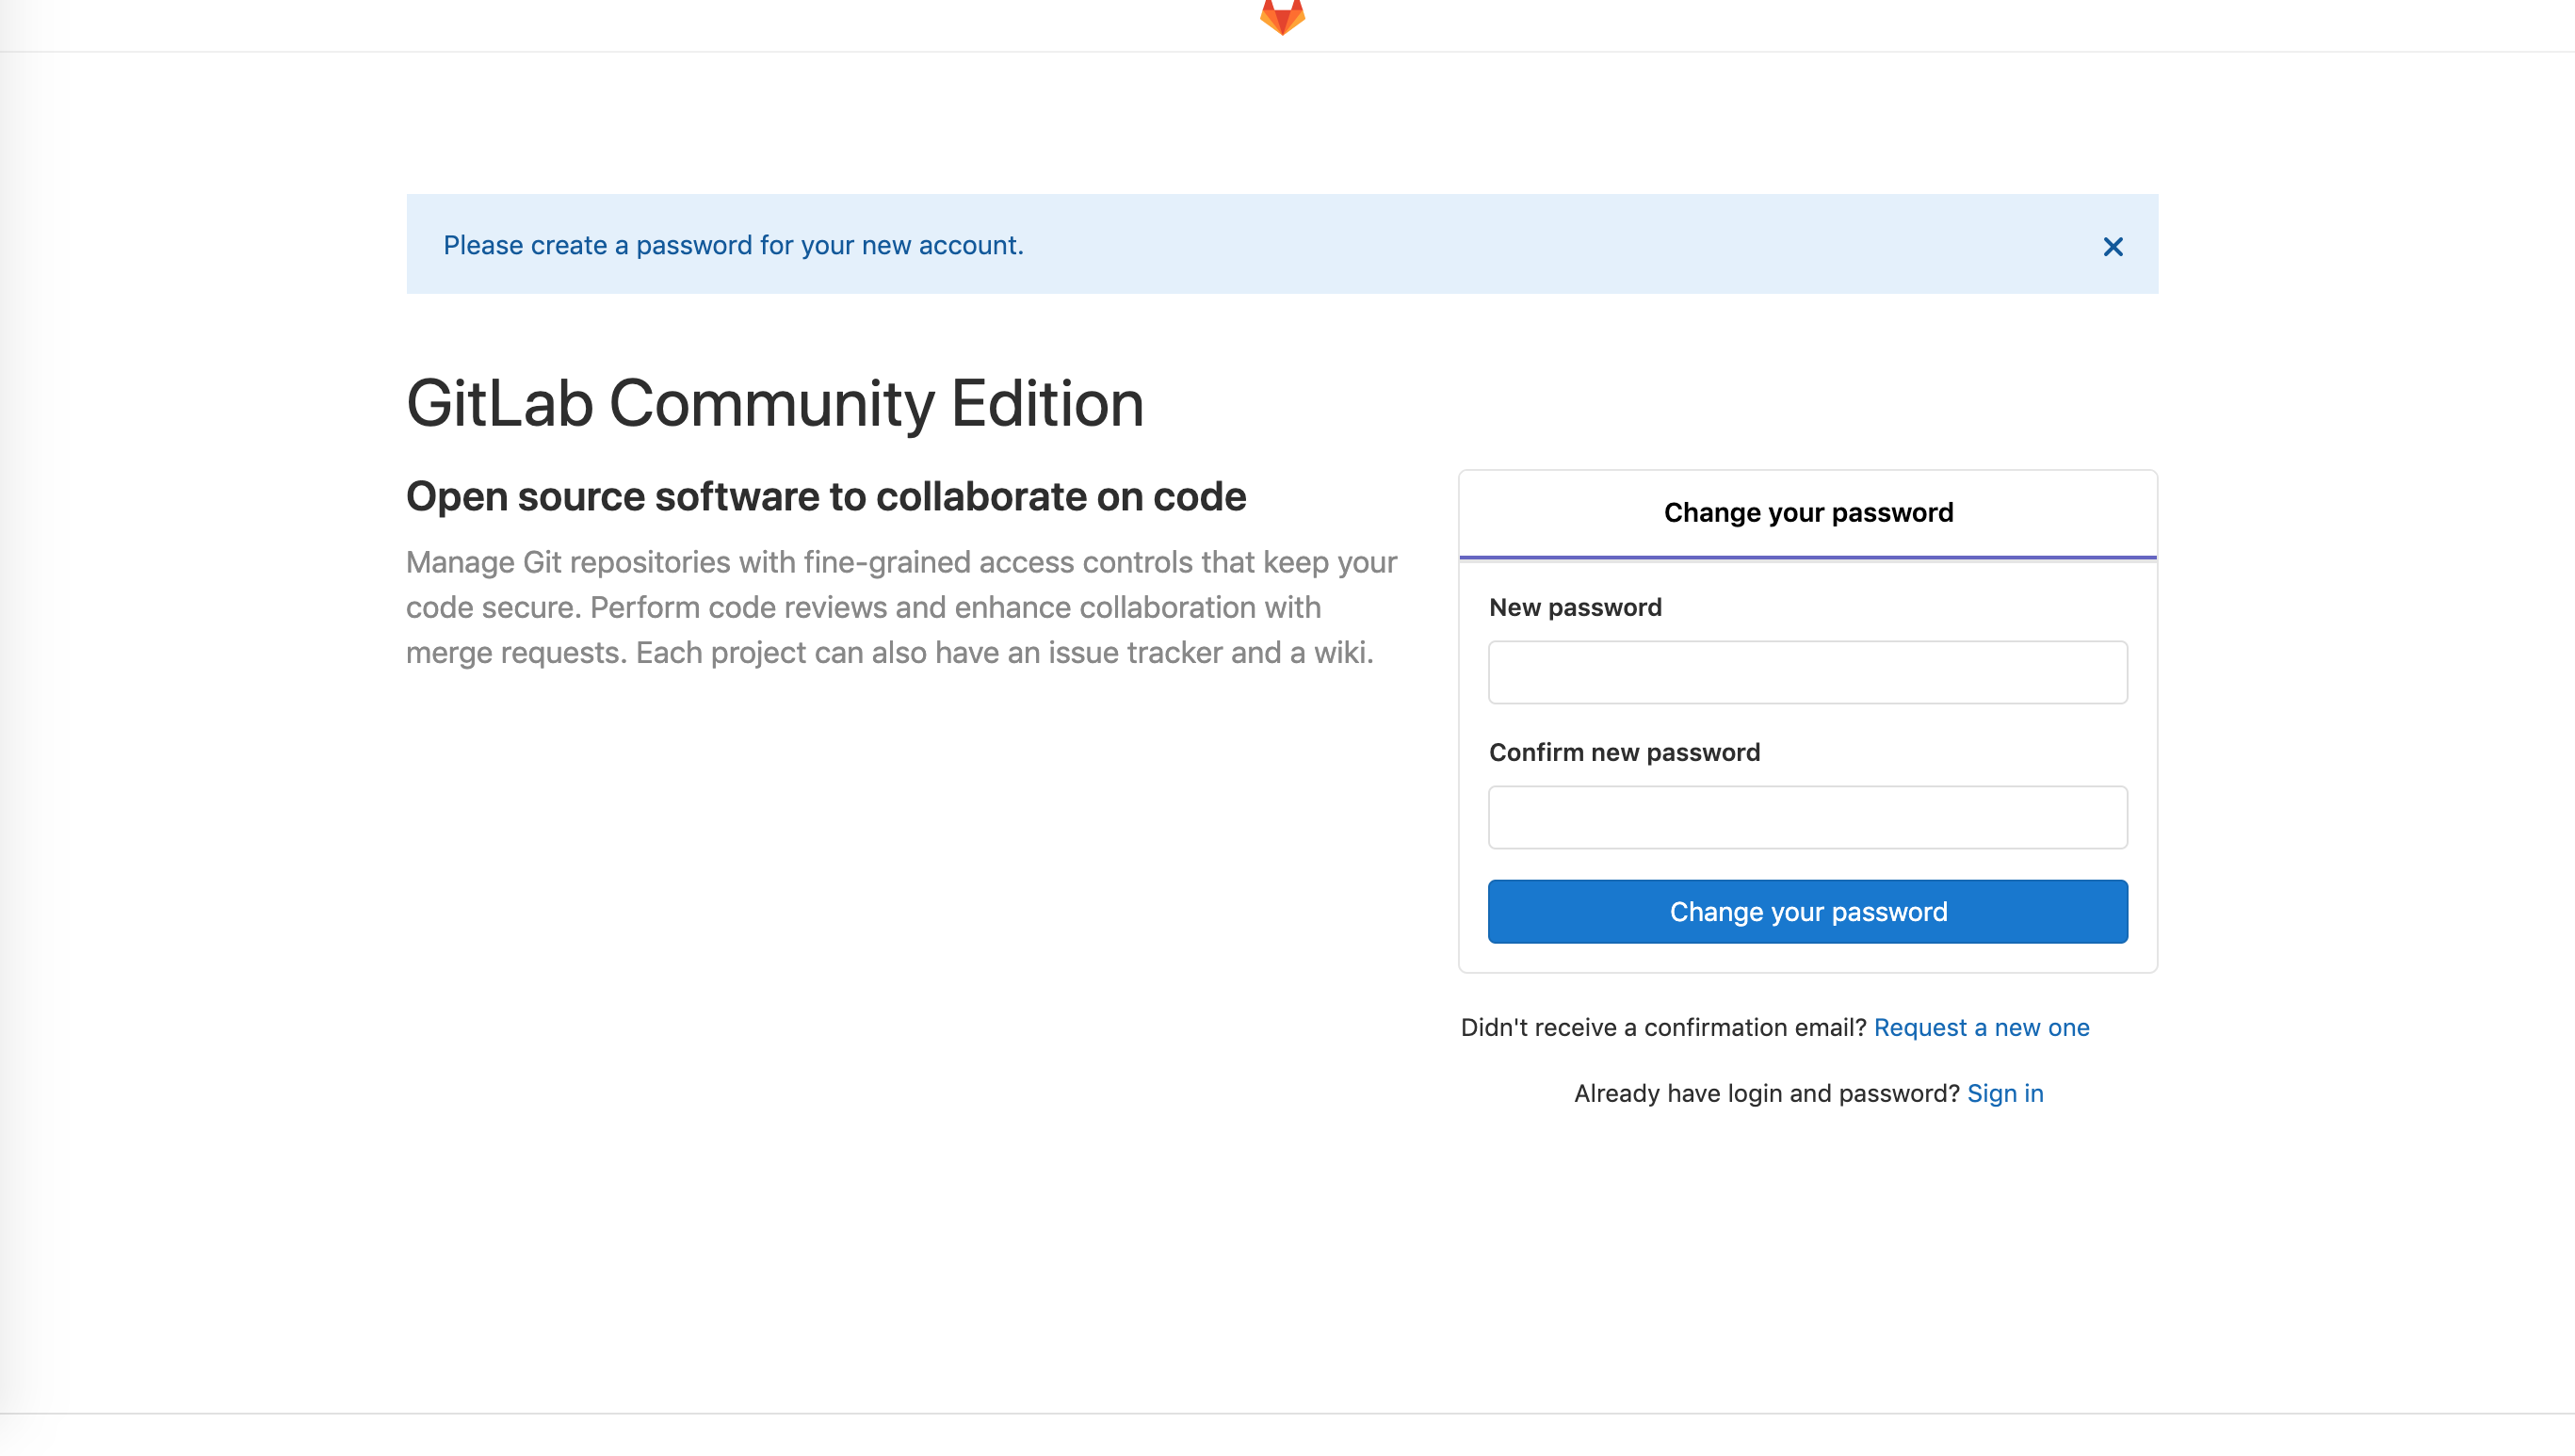2575x1456 pixels.
Task: Follow the Sign in link
Action: [2004, 1093]
